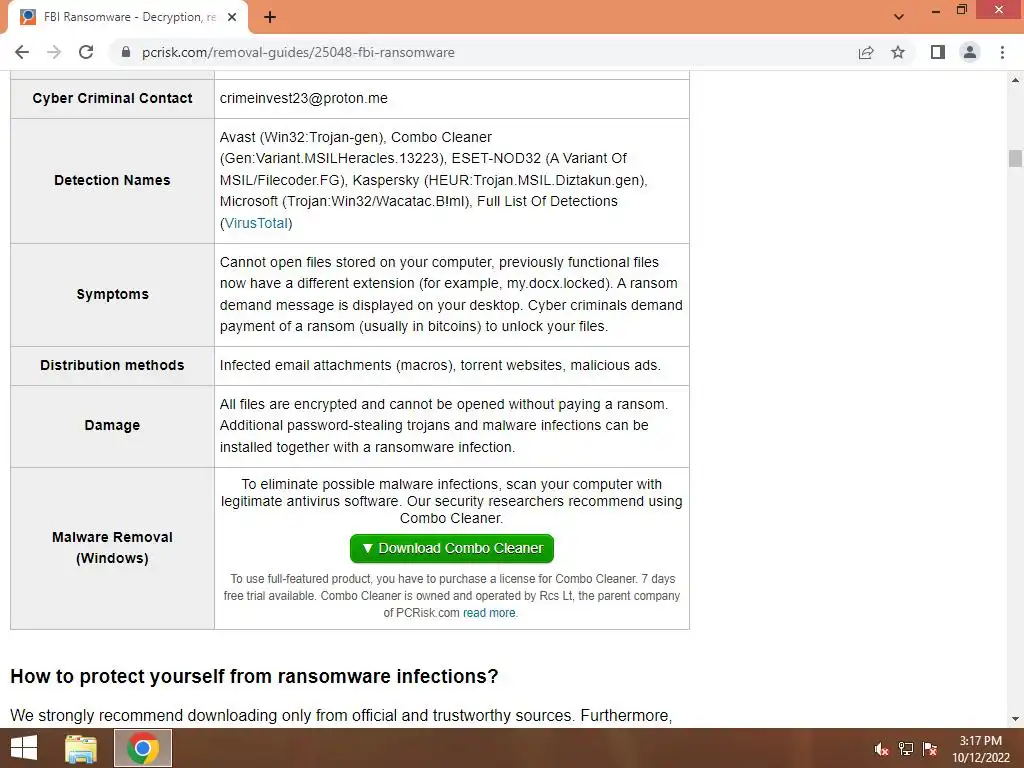Click the scrollbar down arrow
The height and width of the screenshot is (768, 1024).
pos(1015,719)
